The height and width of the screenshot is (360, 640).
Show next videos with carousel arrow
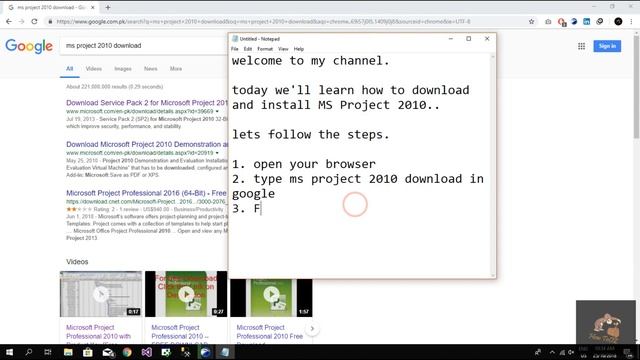312,329
